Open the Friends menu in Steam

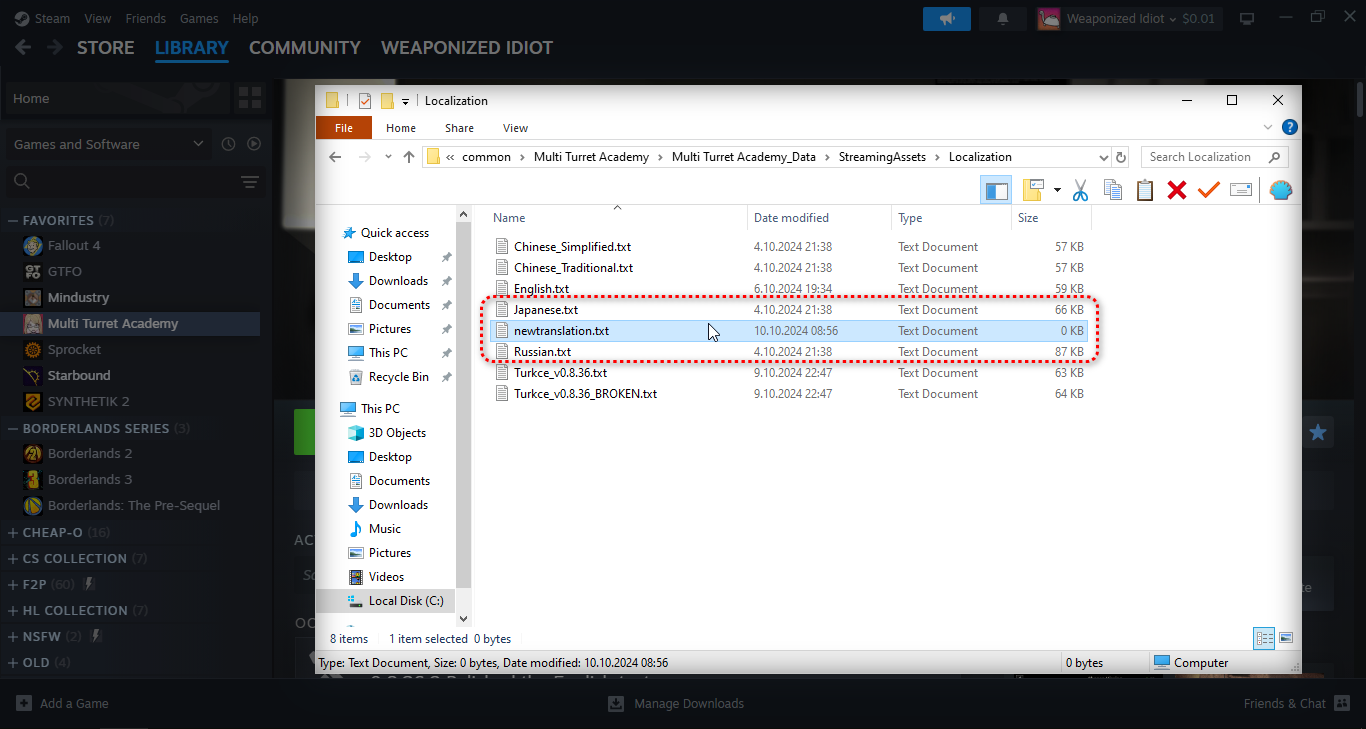click(146, 18)
